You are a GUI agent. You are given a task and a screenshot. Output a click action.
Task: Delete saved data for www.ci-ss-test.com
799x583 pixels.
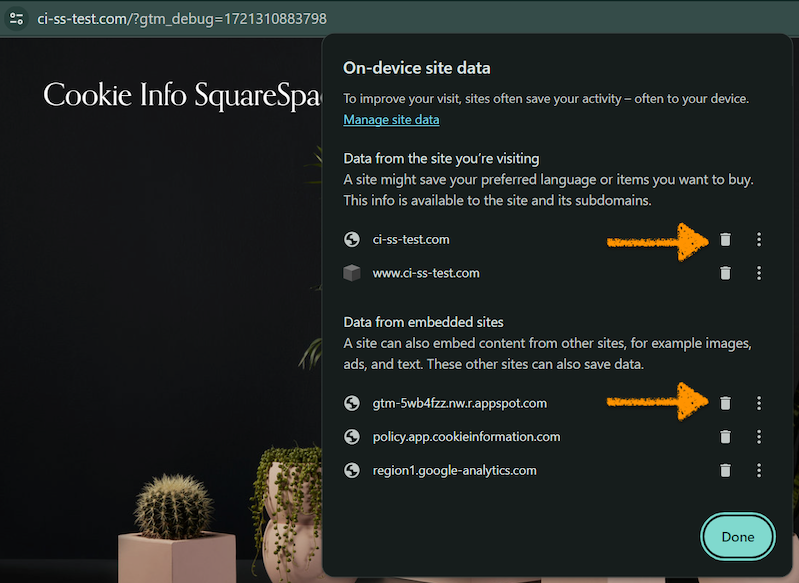click(x=725, y=273)
